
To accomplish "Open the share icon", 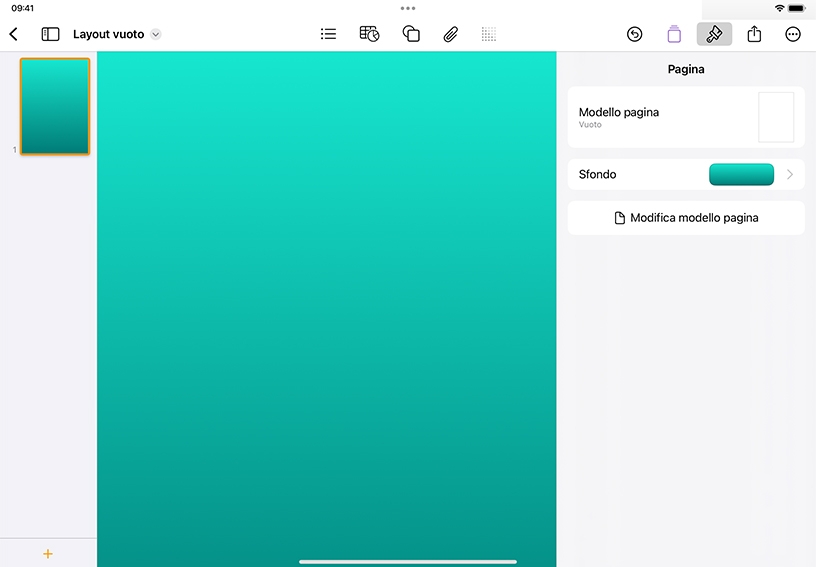I will (x=754, y=34).
